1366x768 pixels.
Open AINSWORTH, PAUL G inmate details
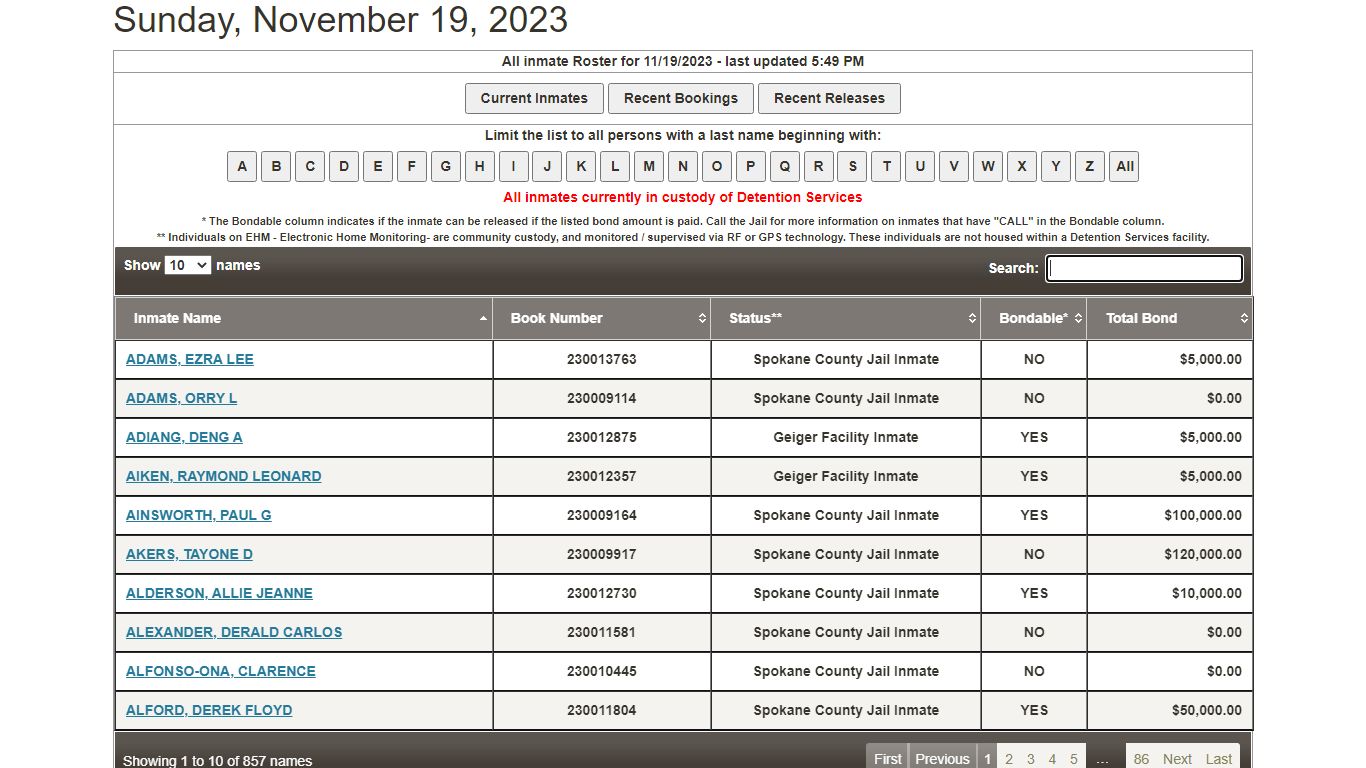[x=199, y=515]
